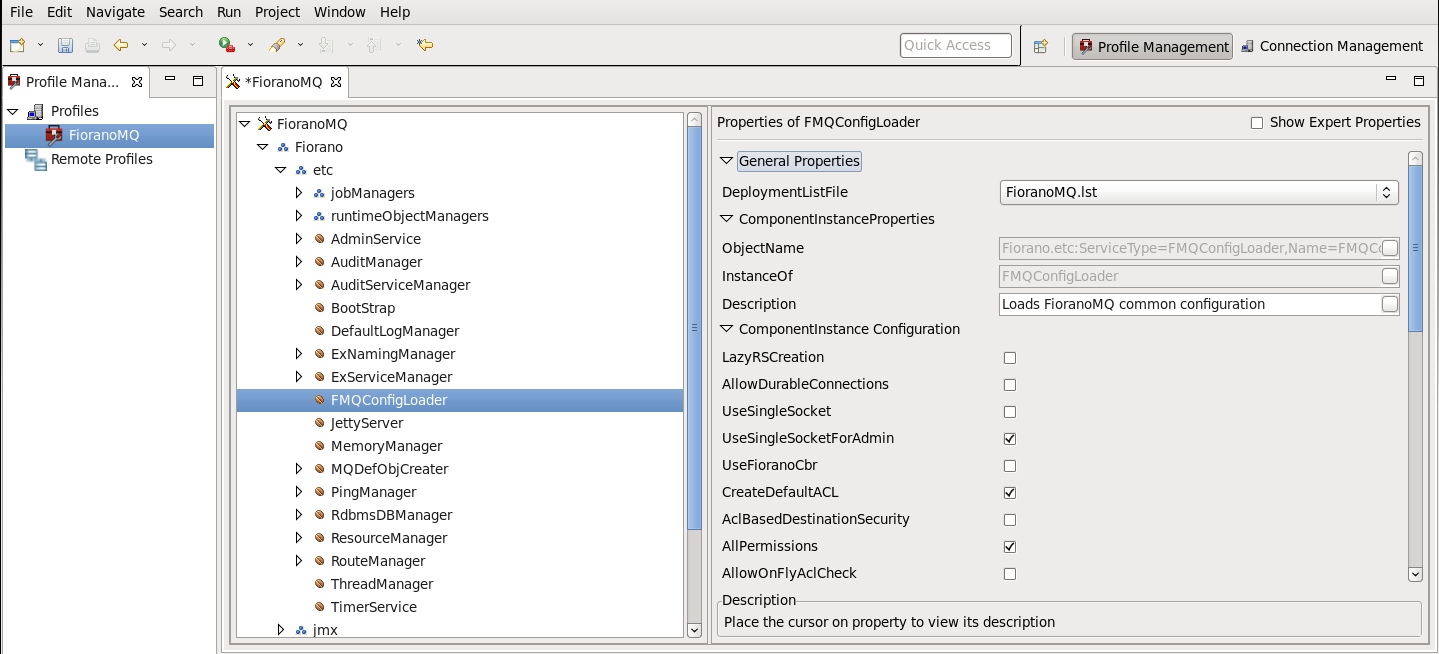Viewport: 1439px width, 654px height.
Task: Uncheck the CreateDefaultACL checkbox
Action: pyautogui.click(x=1010, y=493)
